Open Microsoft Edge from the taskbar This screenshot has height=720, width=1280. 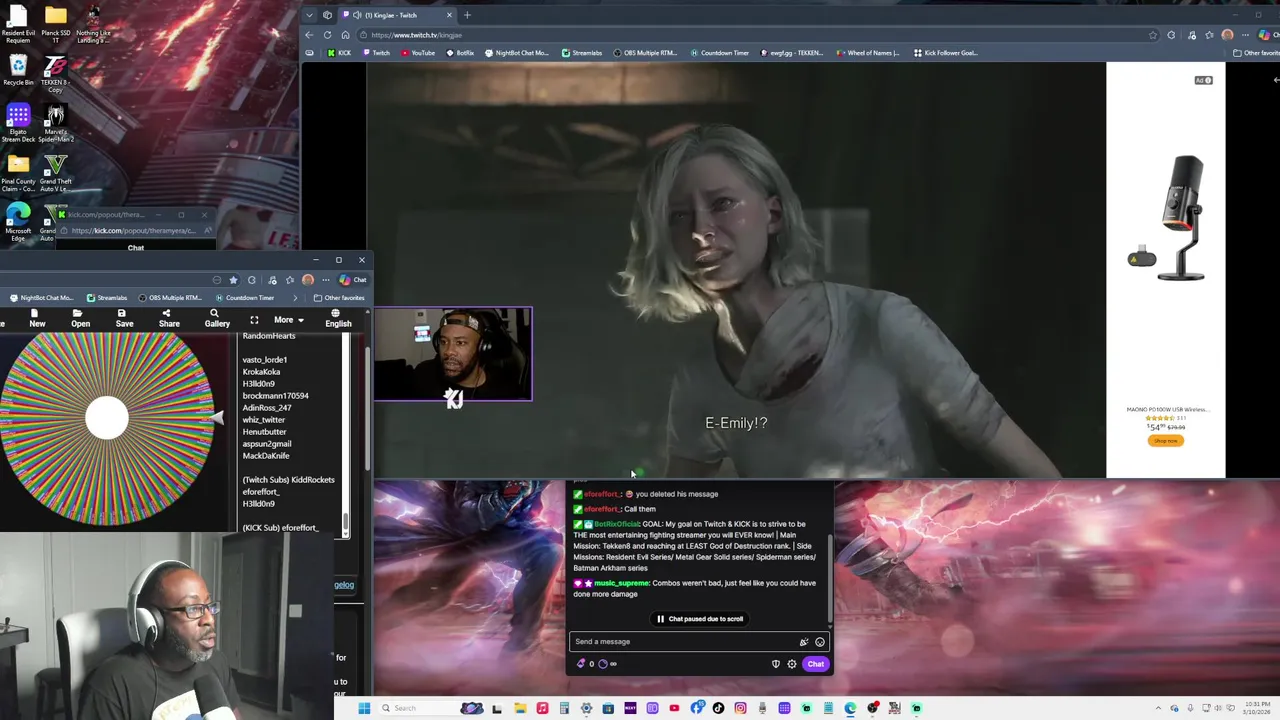[850, 708]
